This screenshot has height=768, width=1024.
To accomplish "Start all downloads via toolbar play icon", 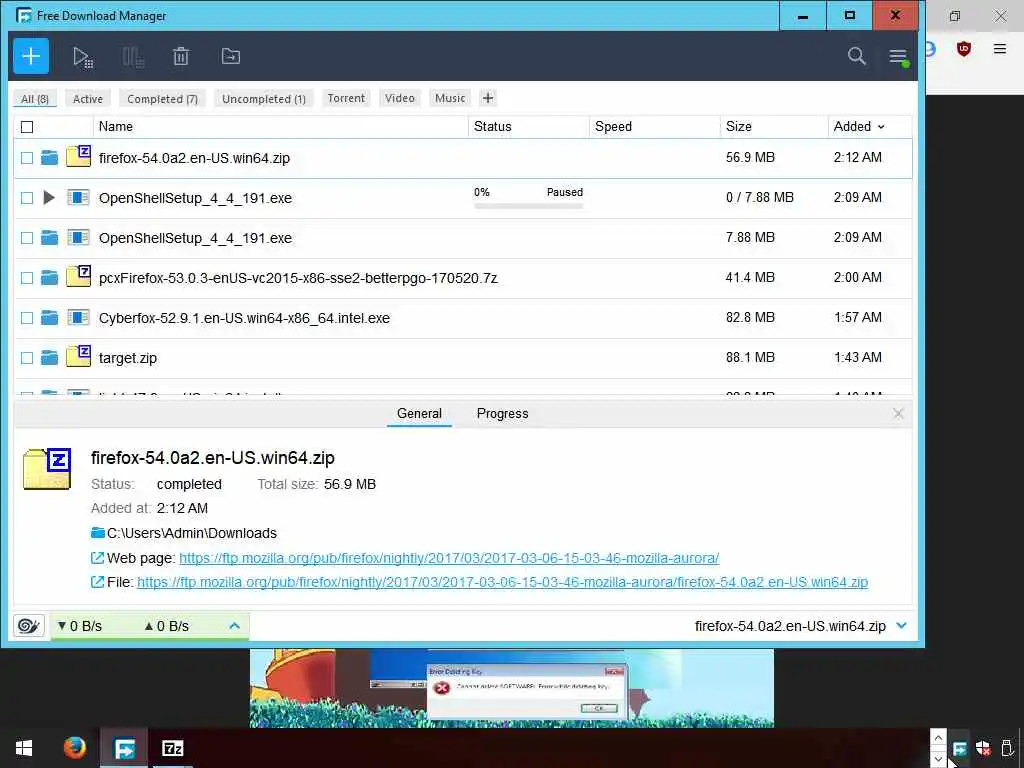I will 82,57.
